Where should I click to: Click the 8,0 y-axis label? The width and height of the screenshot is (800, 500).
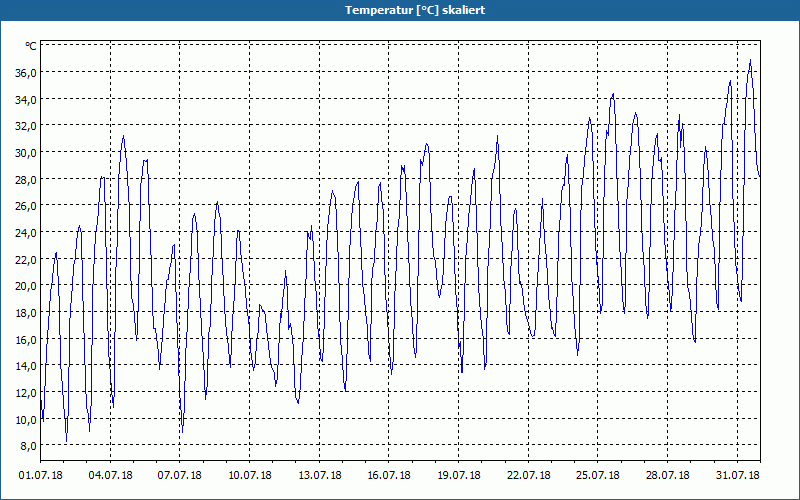pos(28,446)
